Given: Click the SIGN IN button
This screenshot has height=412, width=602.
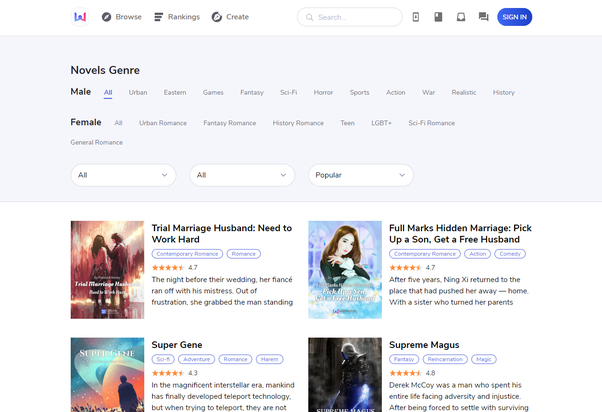Looking at the screenshot, I should click(x=514, y=17).
